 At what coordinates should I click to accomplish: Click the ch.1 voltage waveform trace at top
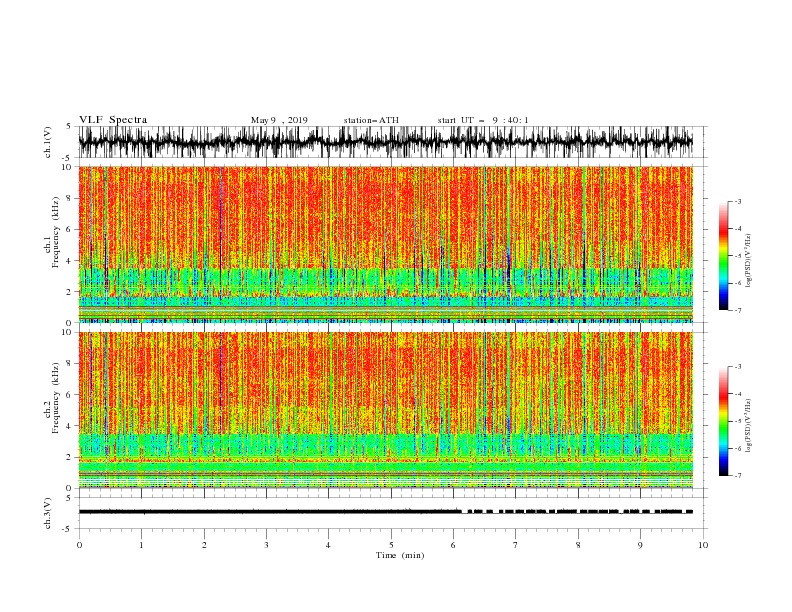[x=385, y=142]
